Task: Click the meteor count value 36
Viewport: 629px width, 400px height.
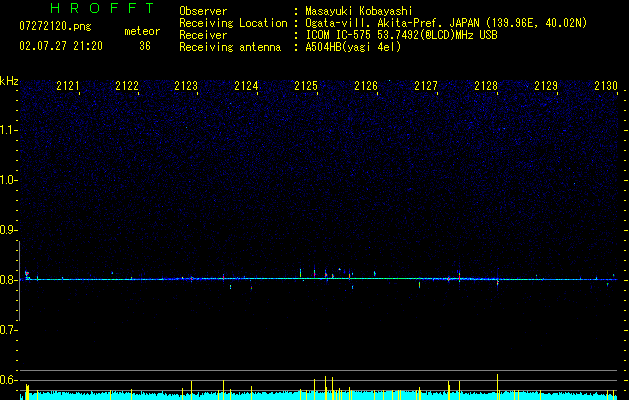Action: click(145, 46)
